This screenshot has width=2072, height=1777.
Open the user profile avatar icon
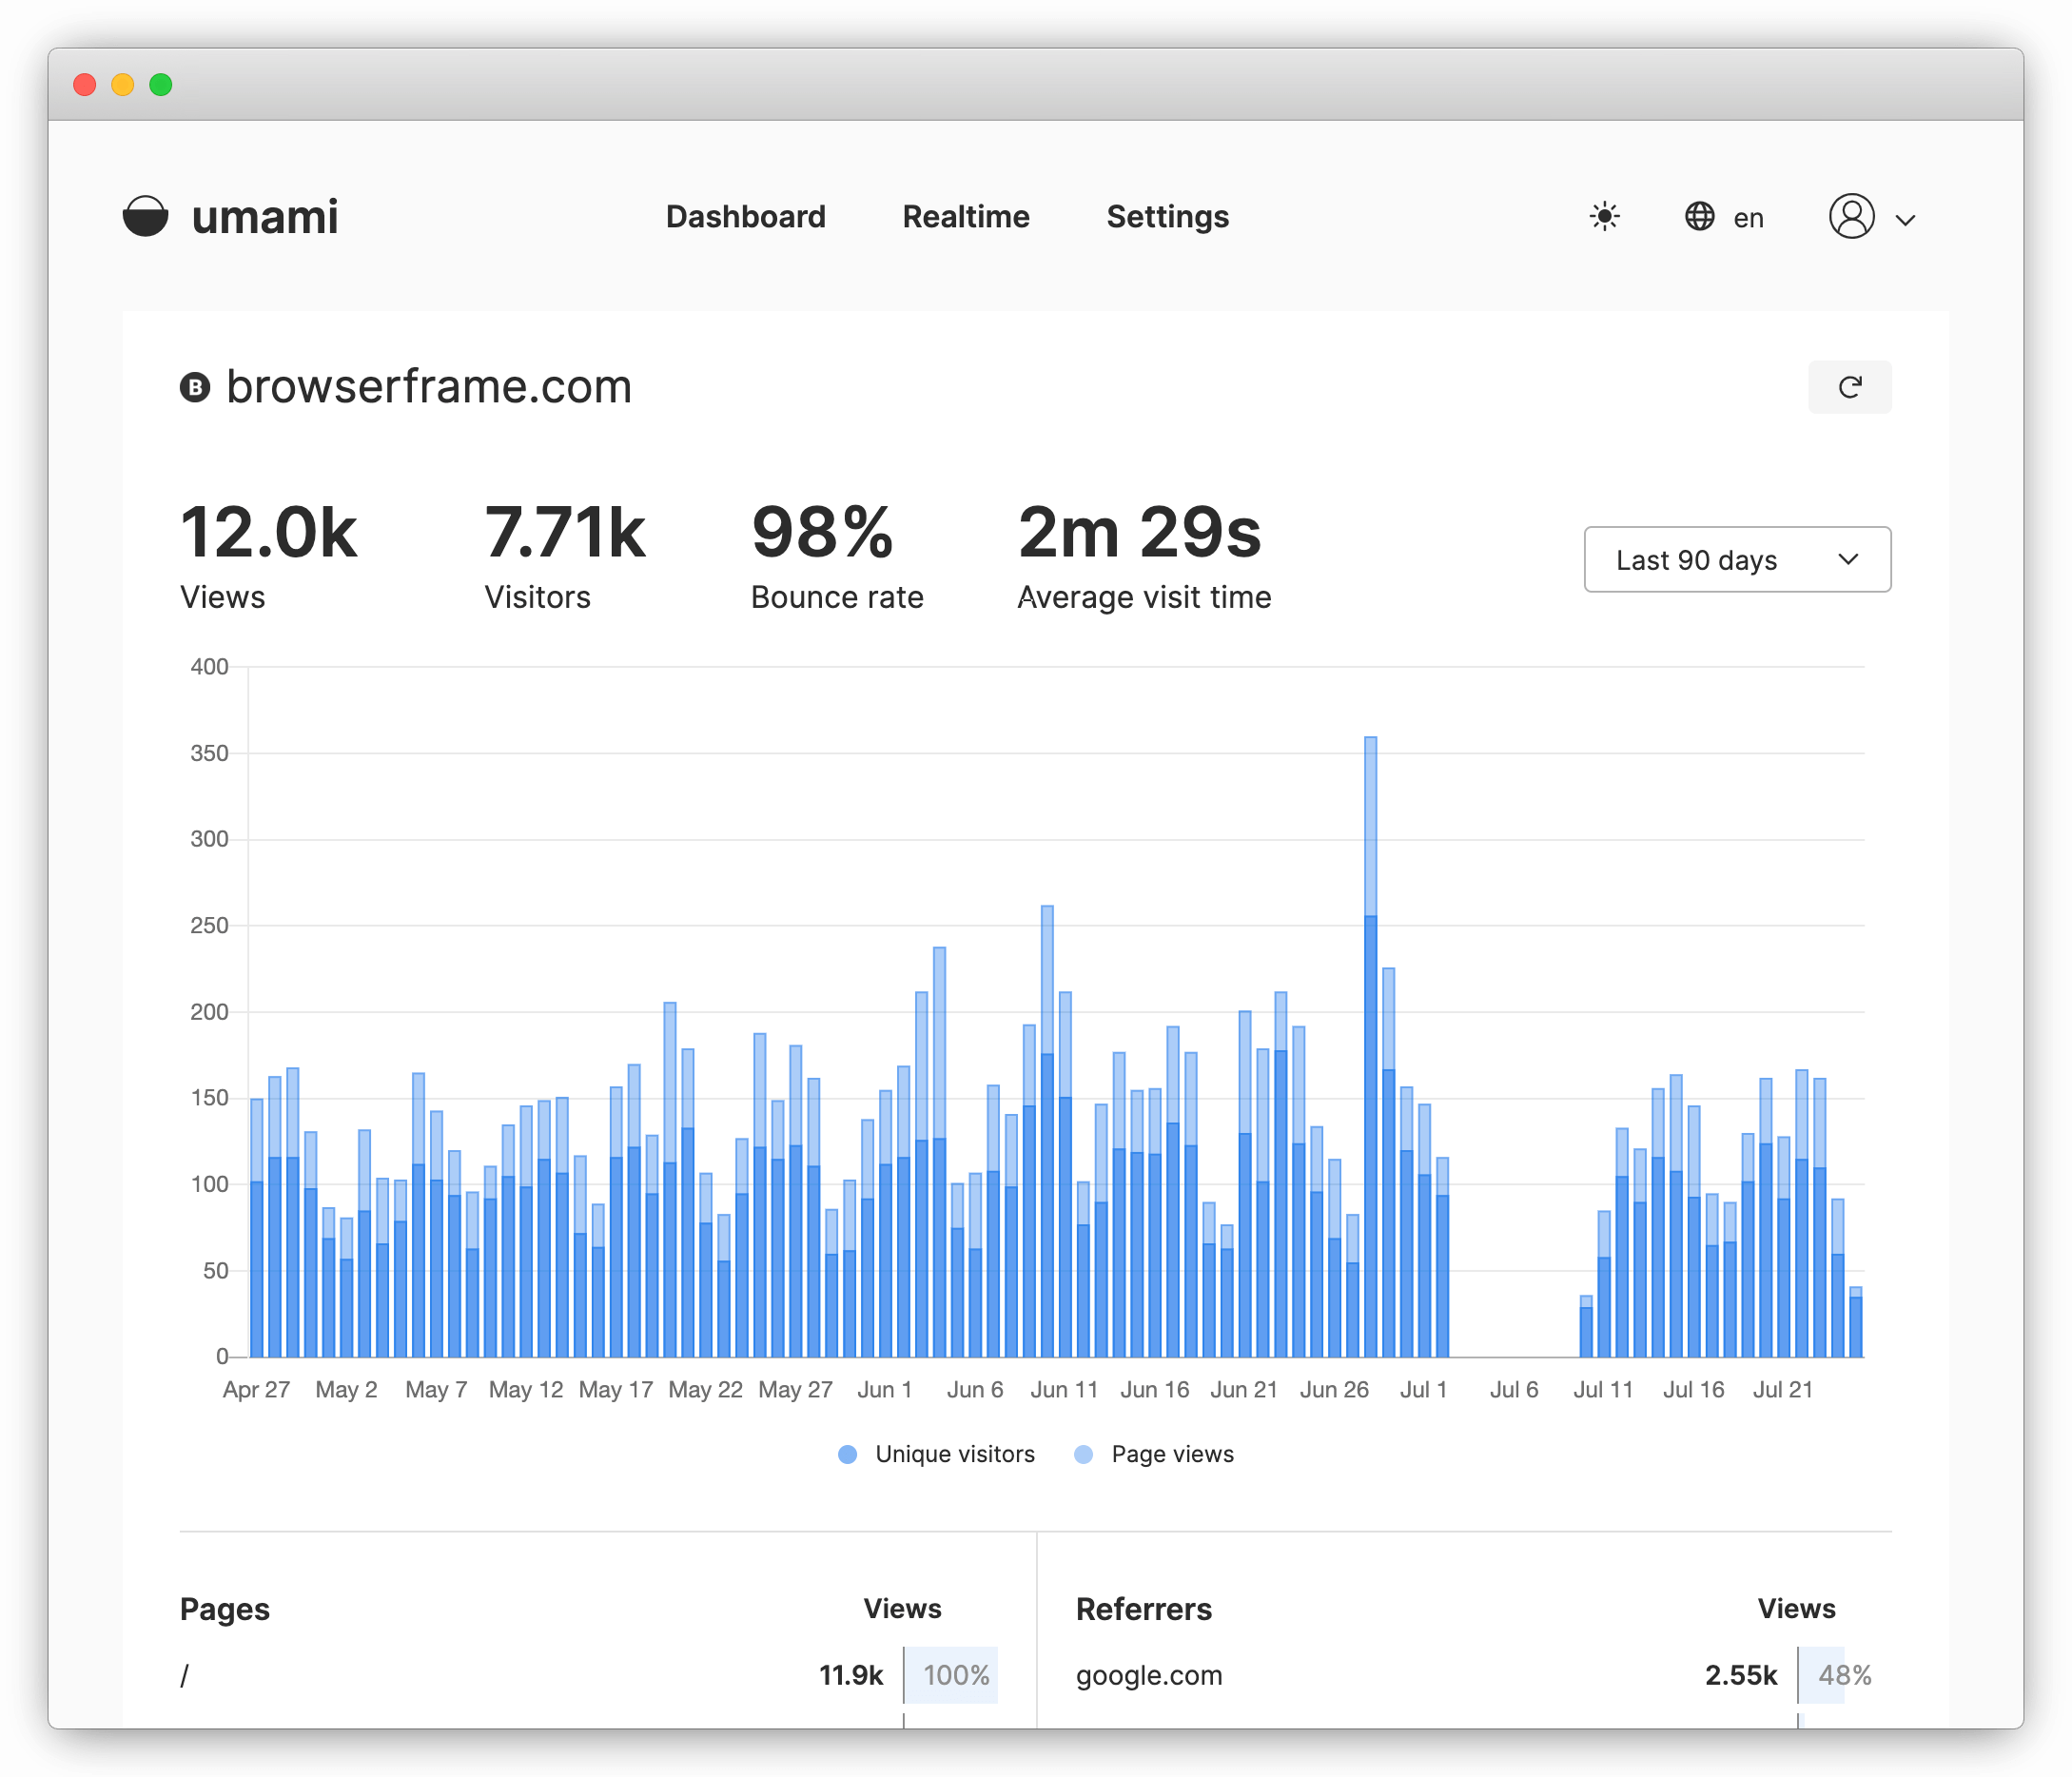coord(1851,217)
